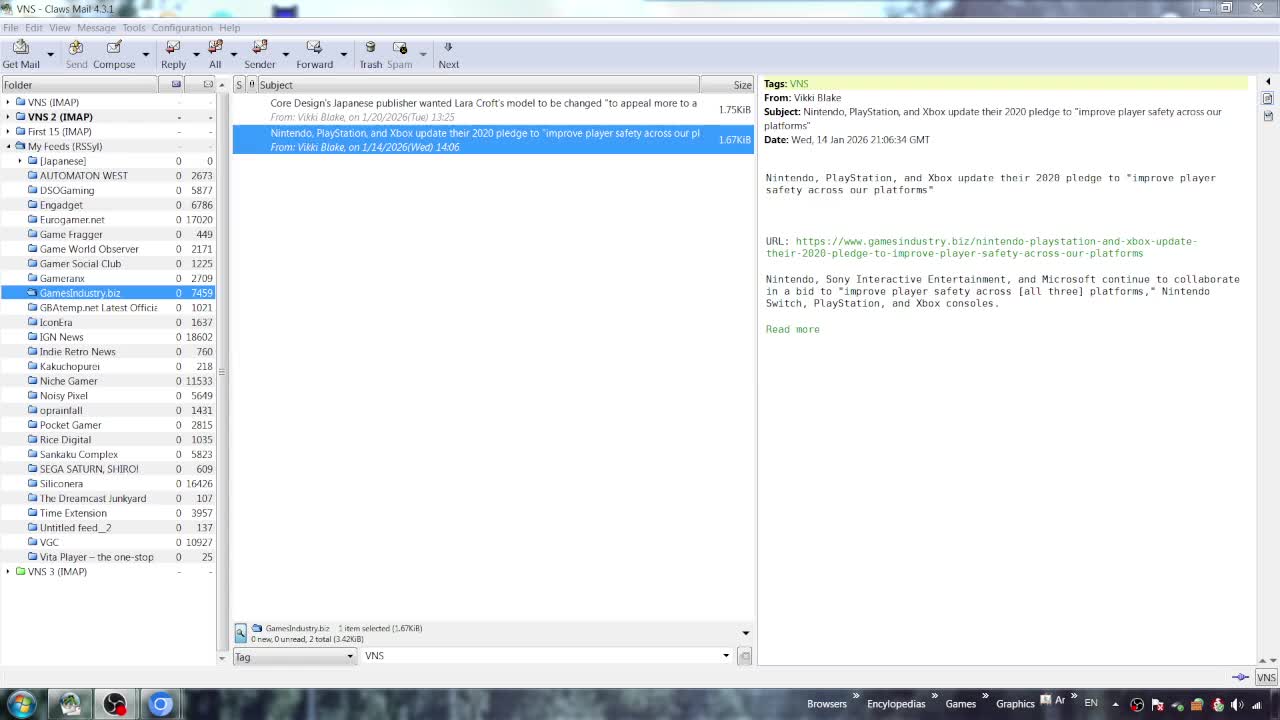Toggle the quick search magnifier icon

pyautogui.click(x=241, y=633)
